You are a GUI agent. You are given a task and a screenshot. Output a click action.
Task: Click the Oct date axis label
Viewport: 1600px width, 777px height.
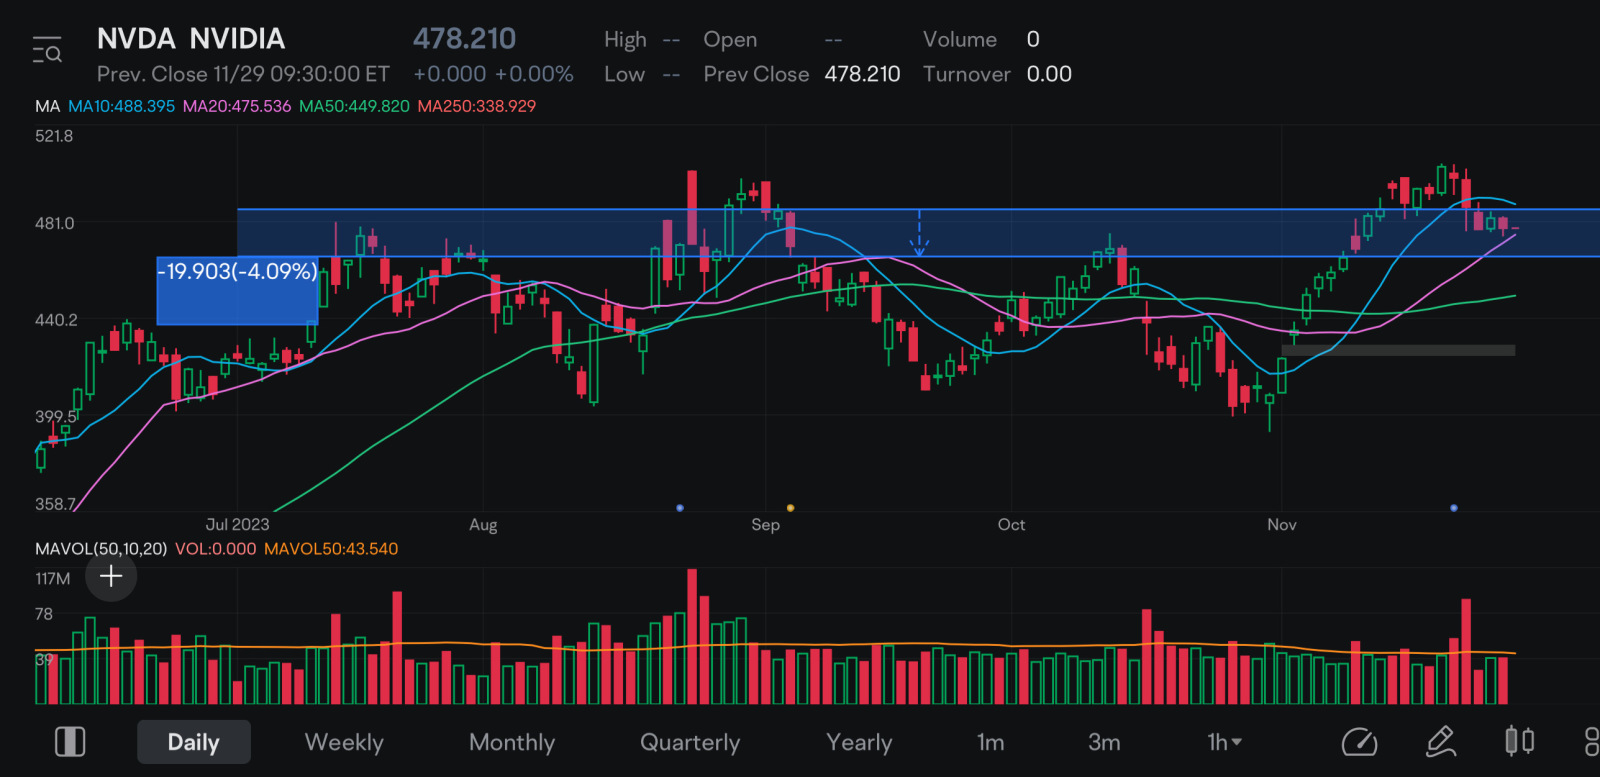(x=1011, y=525)
